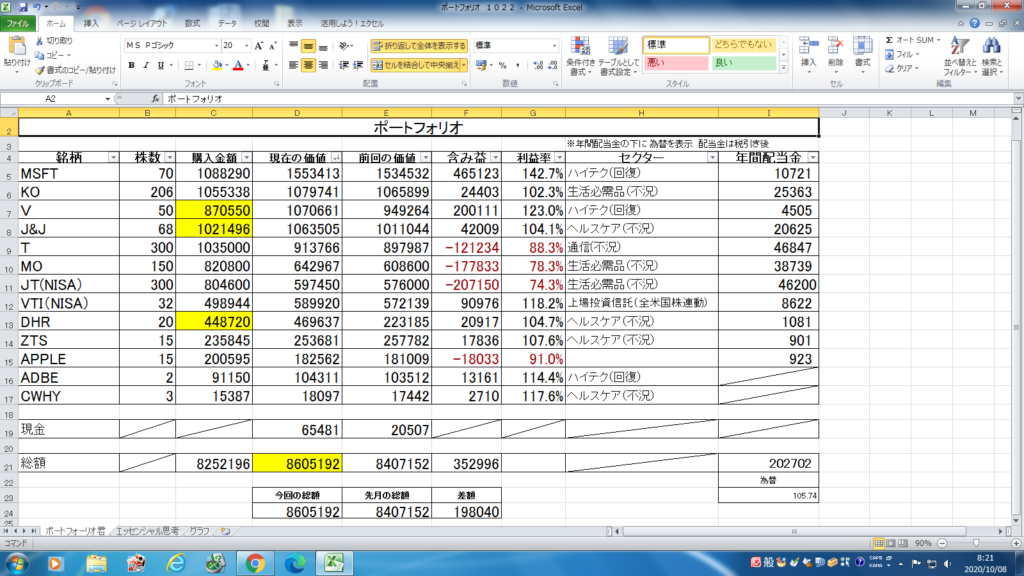1024x576 pixels.
Task: Apply the 悪い (Bad) cell style
Action: (676, 63)
